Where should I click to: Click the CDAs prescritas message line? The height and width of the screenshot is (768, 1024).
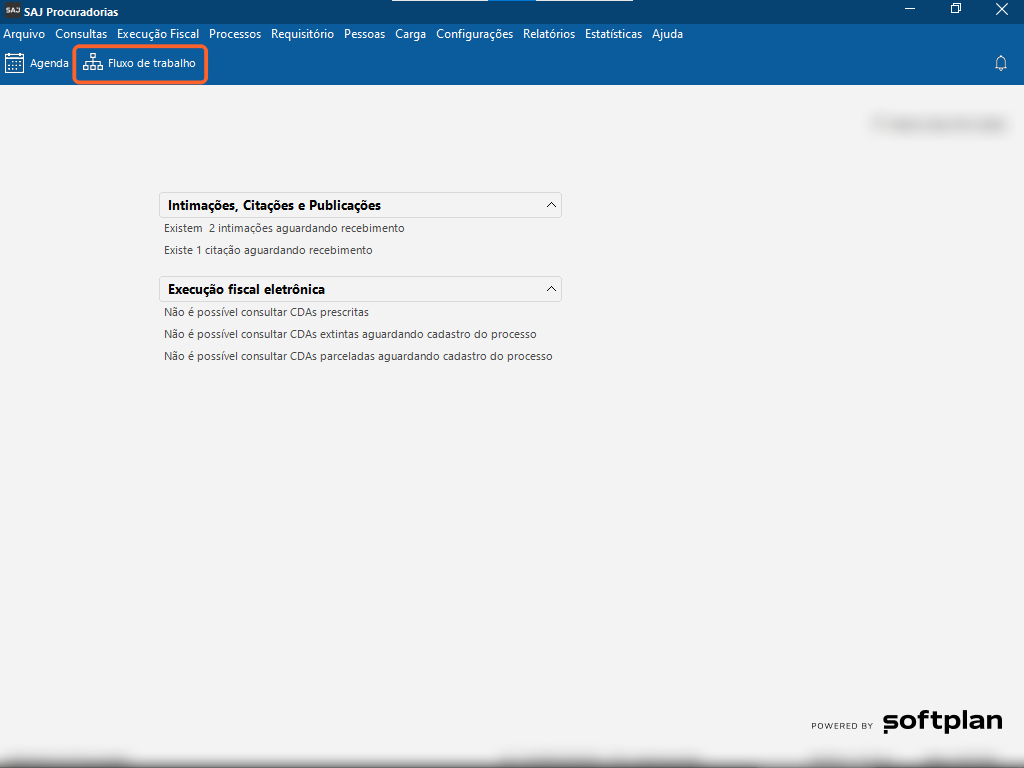coord(266,313)
